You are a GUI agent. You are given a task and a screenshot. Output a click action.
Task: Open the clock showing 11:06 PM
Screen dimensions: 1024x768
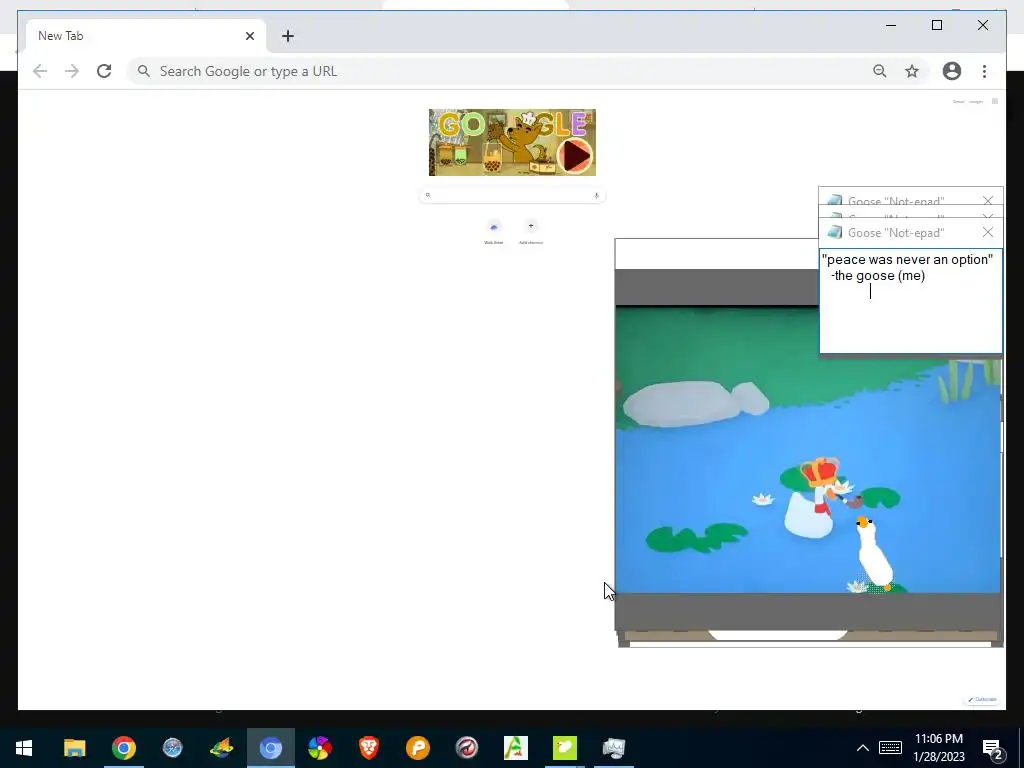click(x=938, y=748)
